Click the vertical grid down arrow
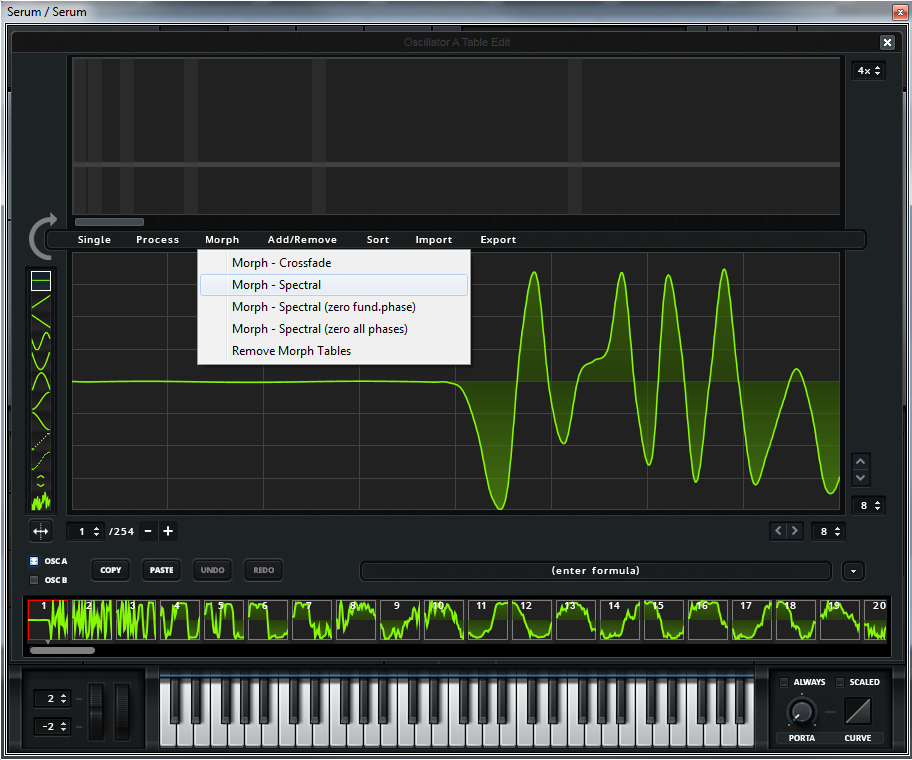The width and height of the screenshot is (912, 760). [860, 477]
